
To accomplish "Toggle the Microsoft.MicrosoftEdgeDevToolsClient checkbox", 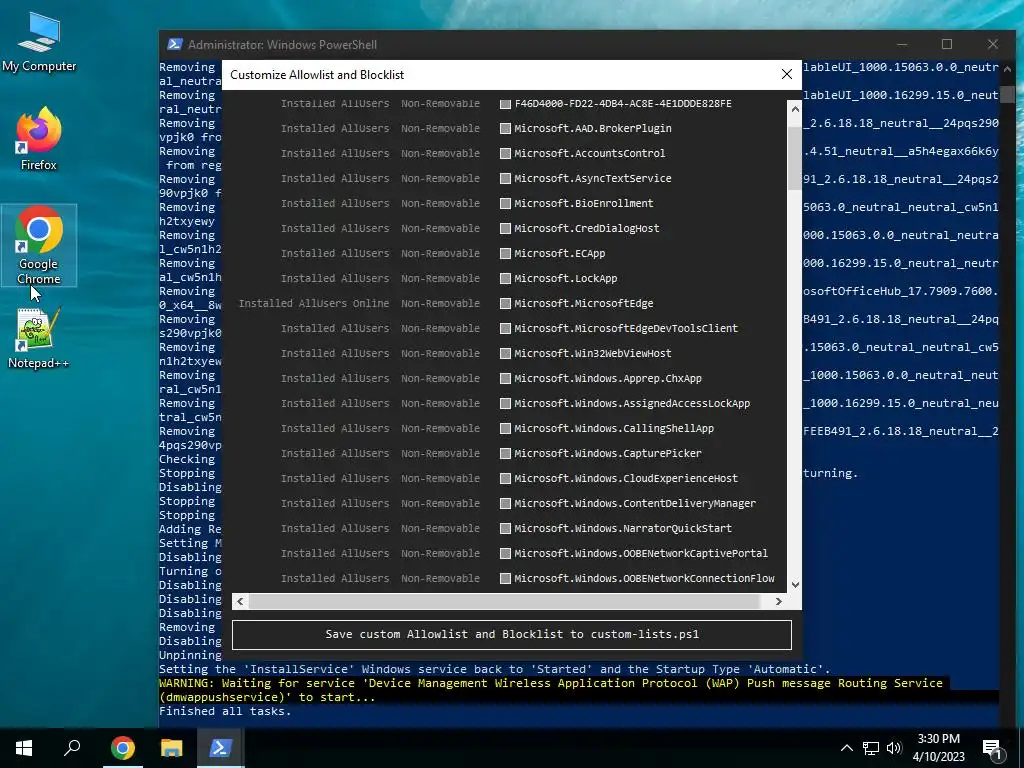I will pos(505,328).
